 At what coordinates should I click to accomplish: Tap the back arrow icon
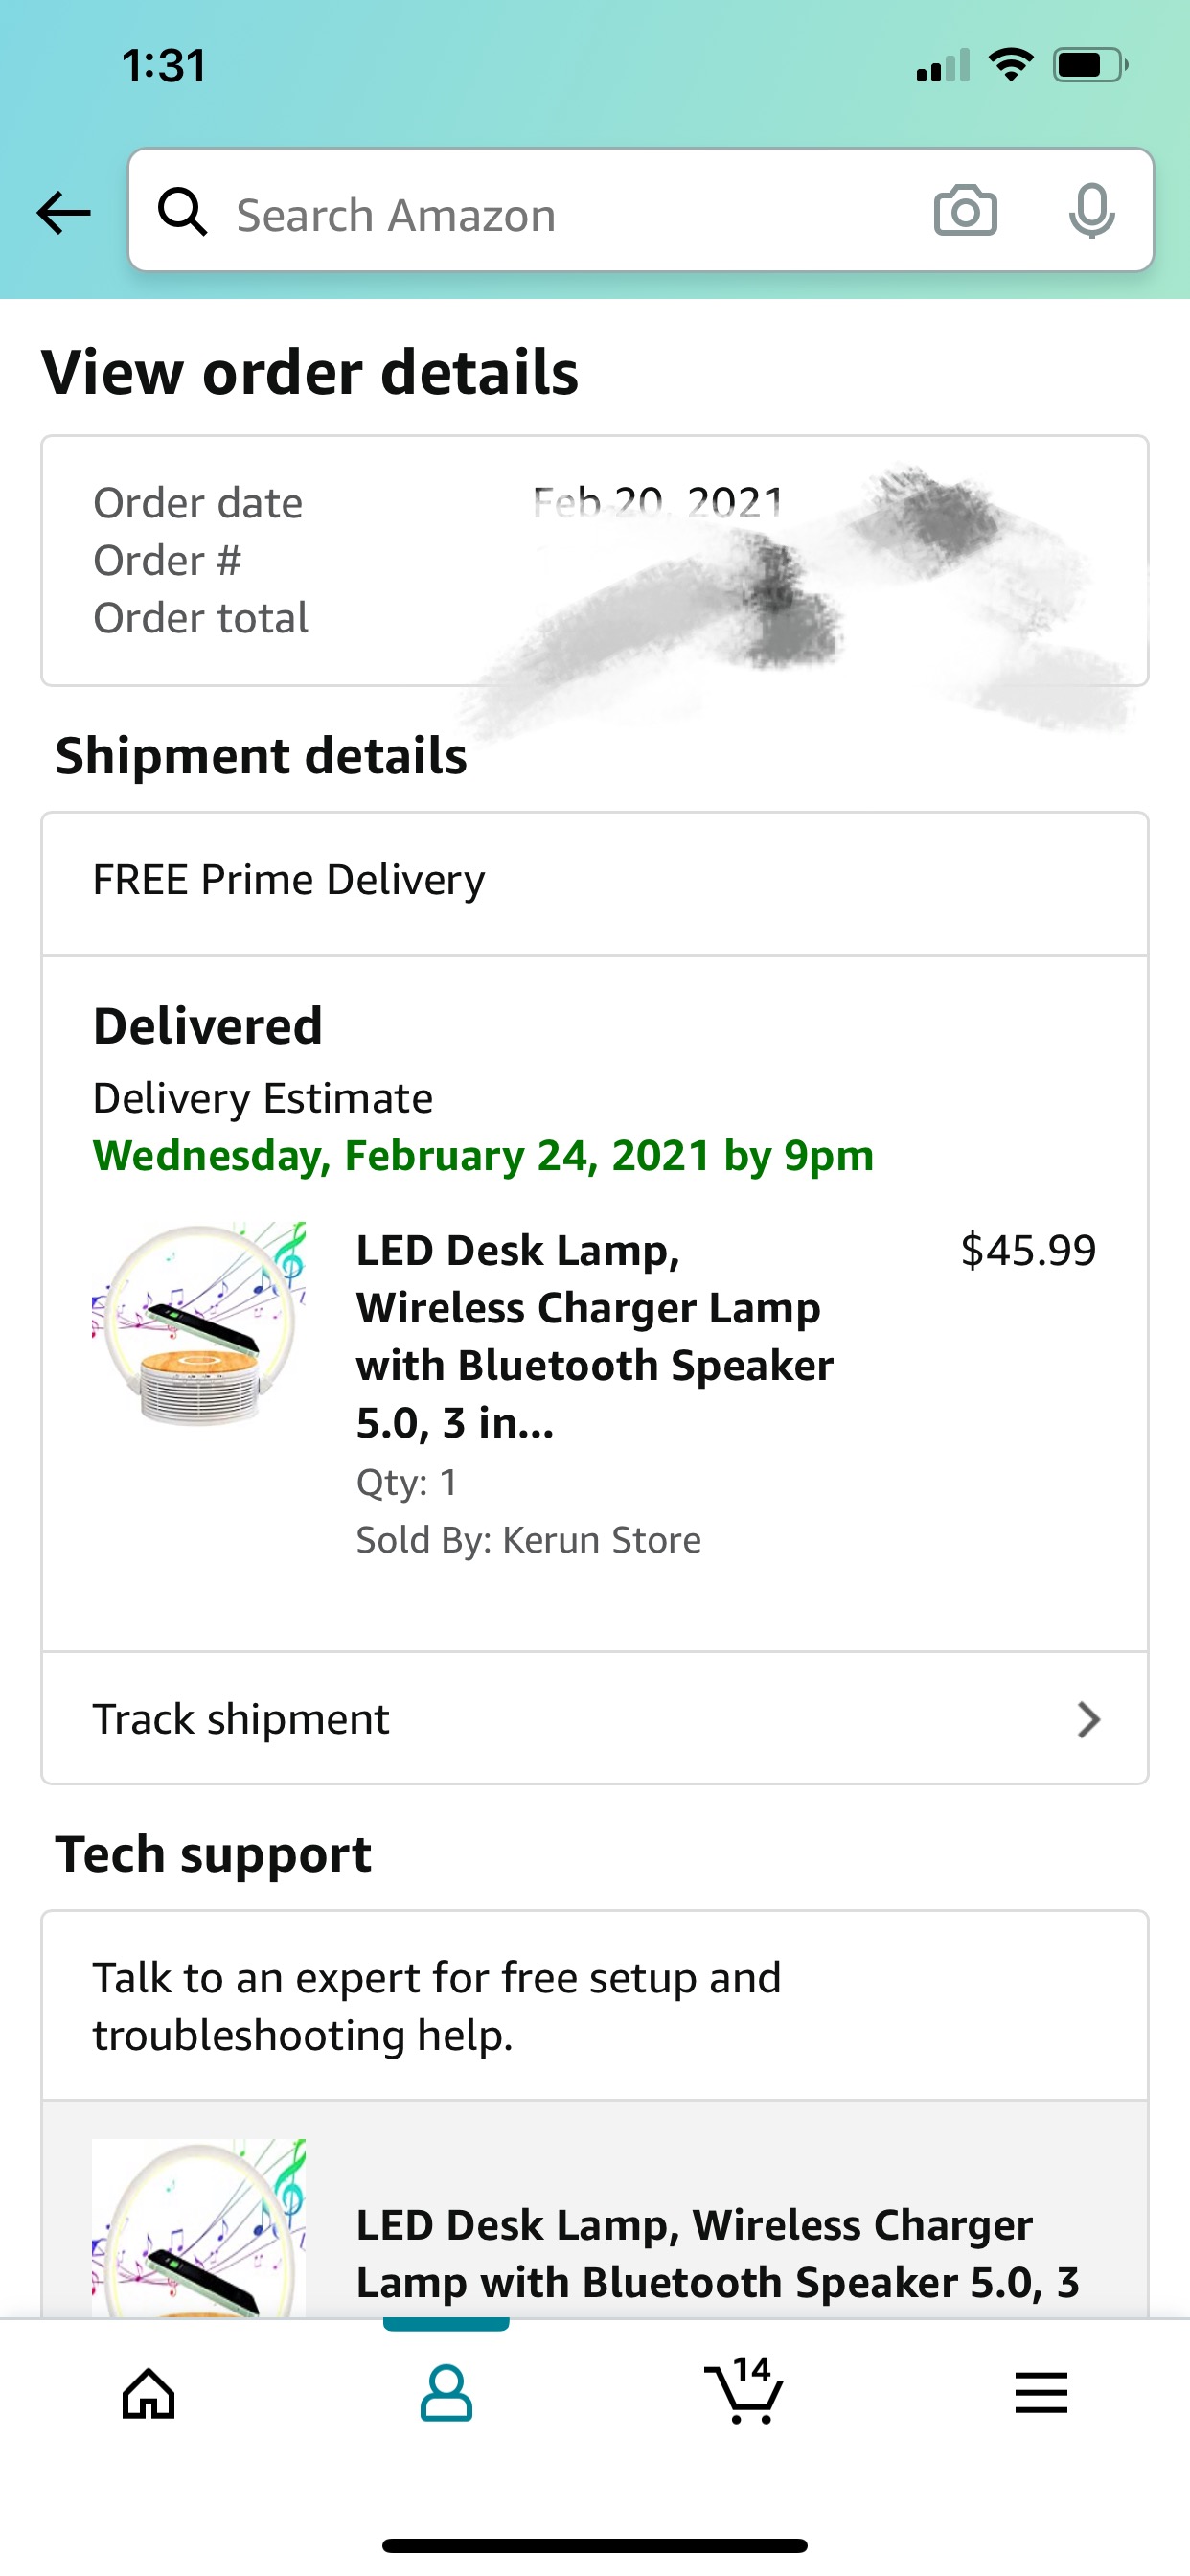coord(64,213)
